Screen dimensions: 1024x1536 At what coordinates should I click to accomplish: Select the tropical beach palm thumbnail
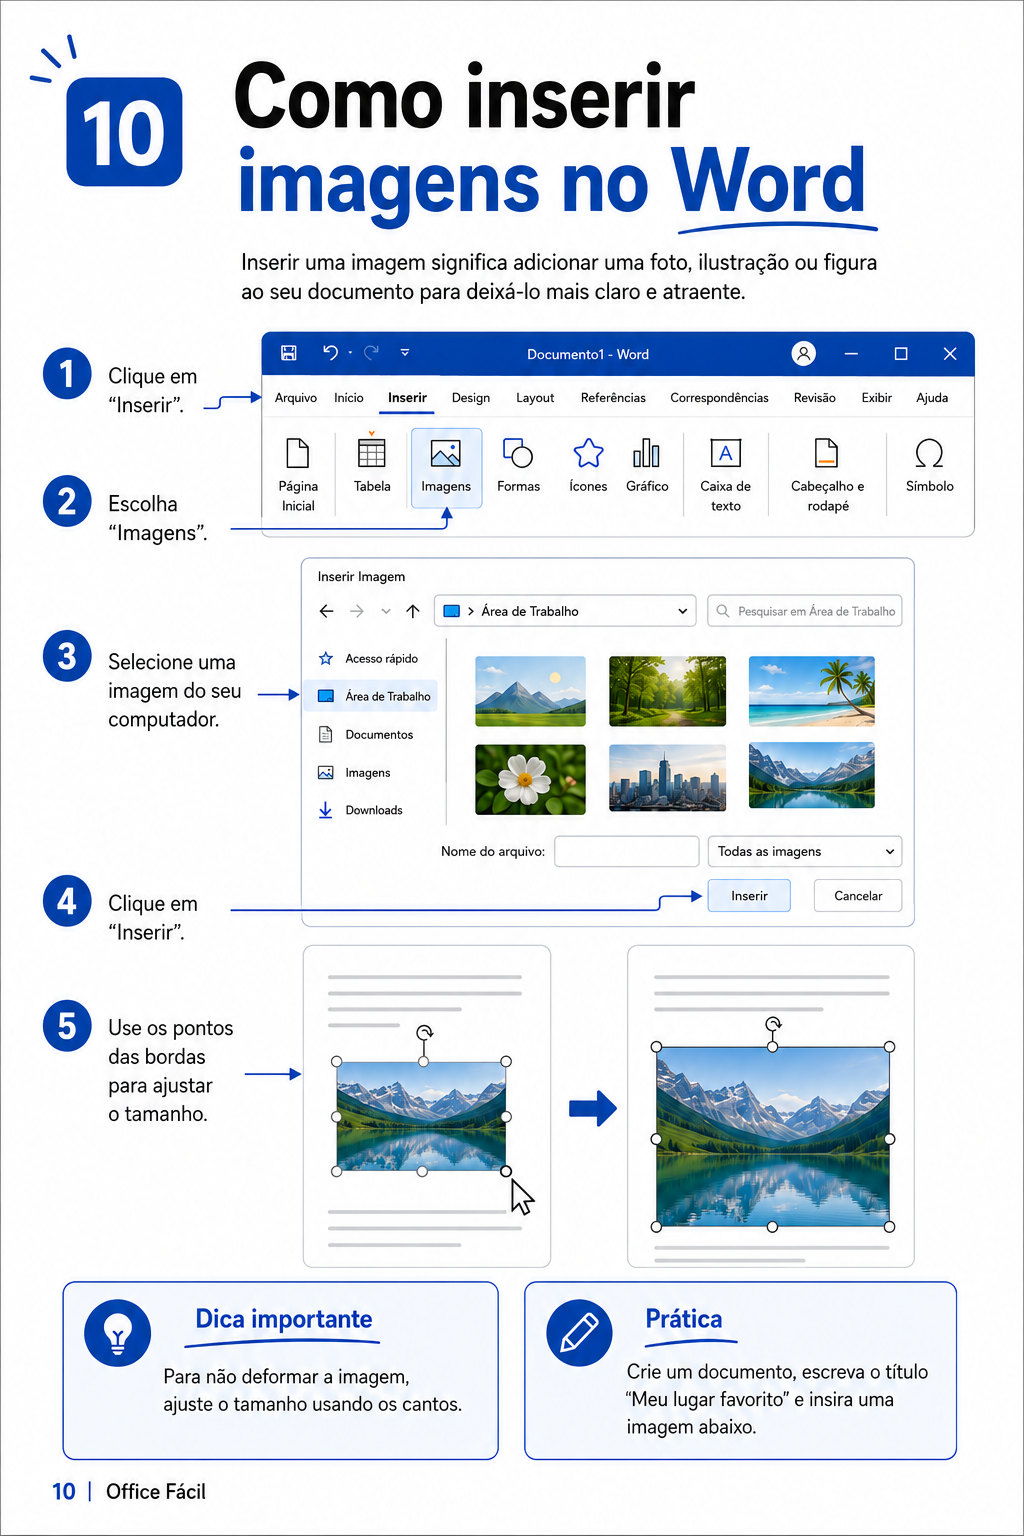(811, 691)
